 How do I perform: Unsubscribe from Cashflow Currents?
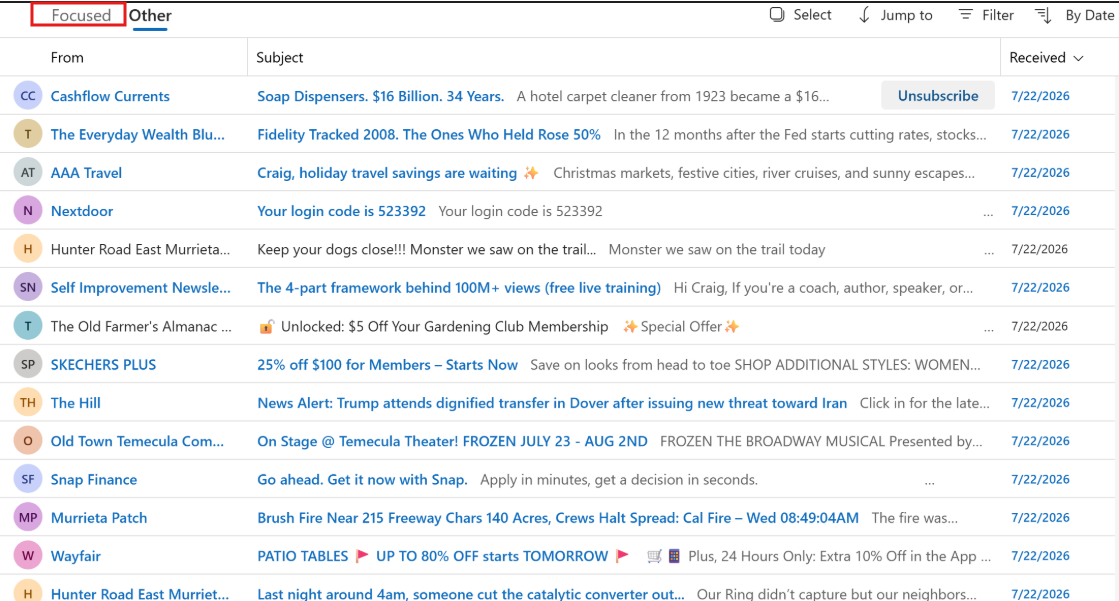(938, 96)
